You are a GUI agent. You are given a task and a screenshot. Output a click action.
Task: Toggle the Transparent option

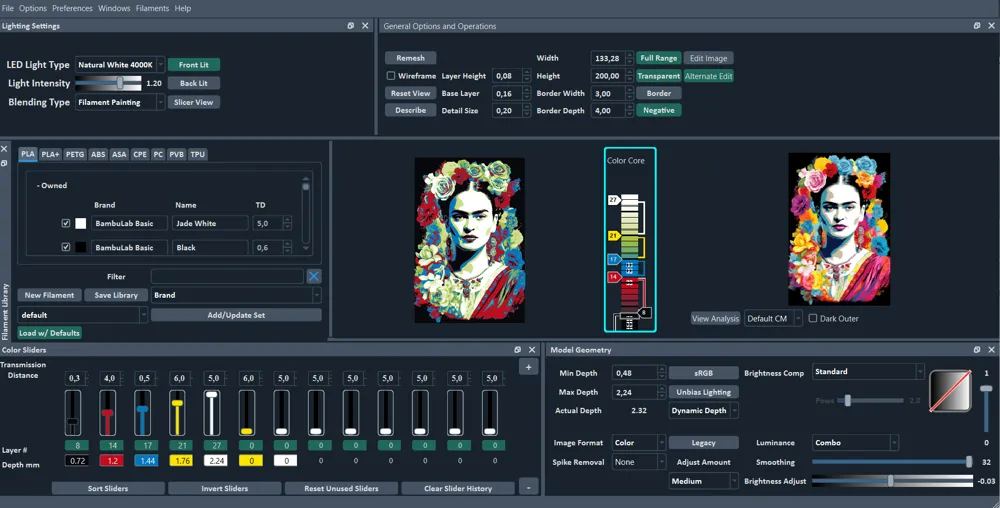click(x=659, y=76)
